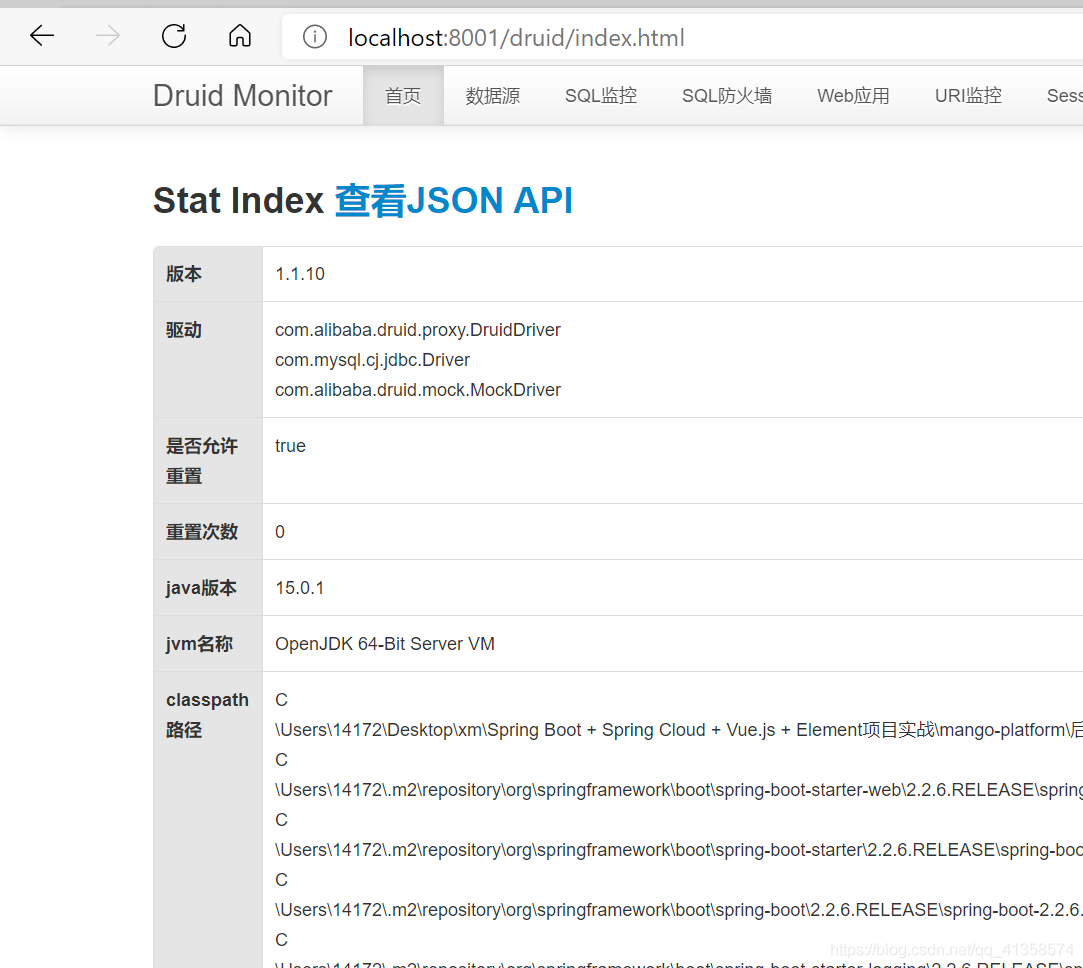Click the site information icon
The height and width of the screenshot is (968, 1083).
pyautogui.click(x=315, y=37)
